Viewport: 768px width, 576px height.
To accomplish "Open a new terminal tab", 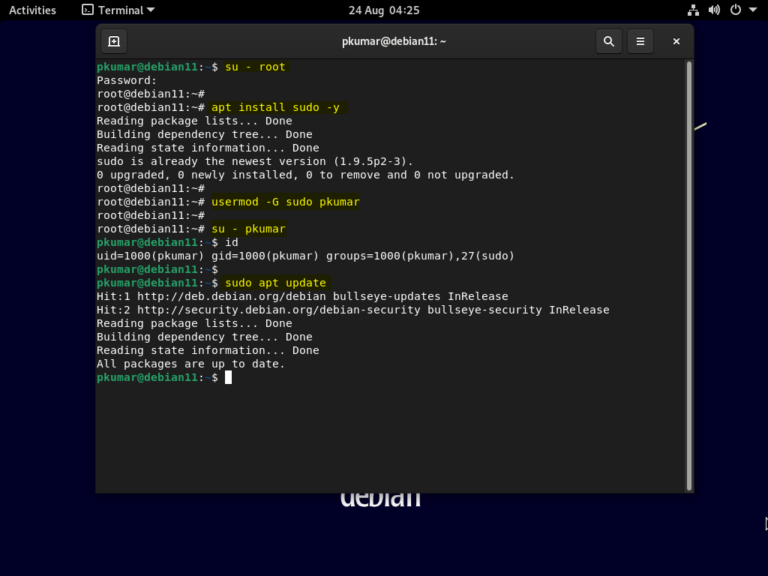I will click(114, 42).
